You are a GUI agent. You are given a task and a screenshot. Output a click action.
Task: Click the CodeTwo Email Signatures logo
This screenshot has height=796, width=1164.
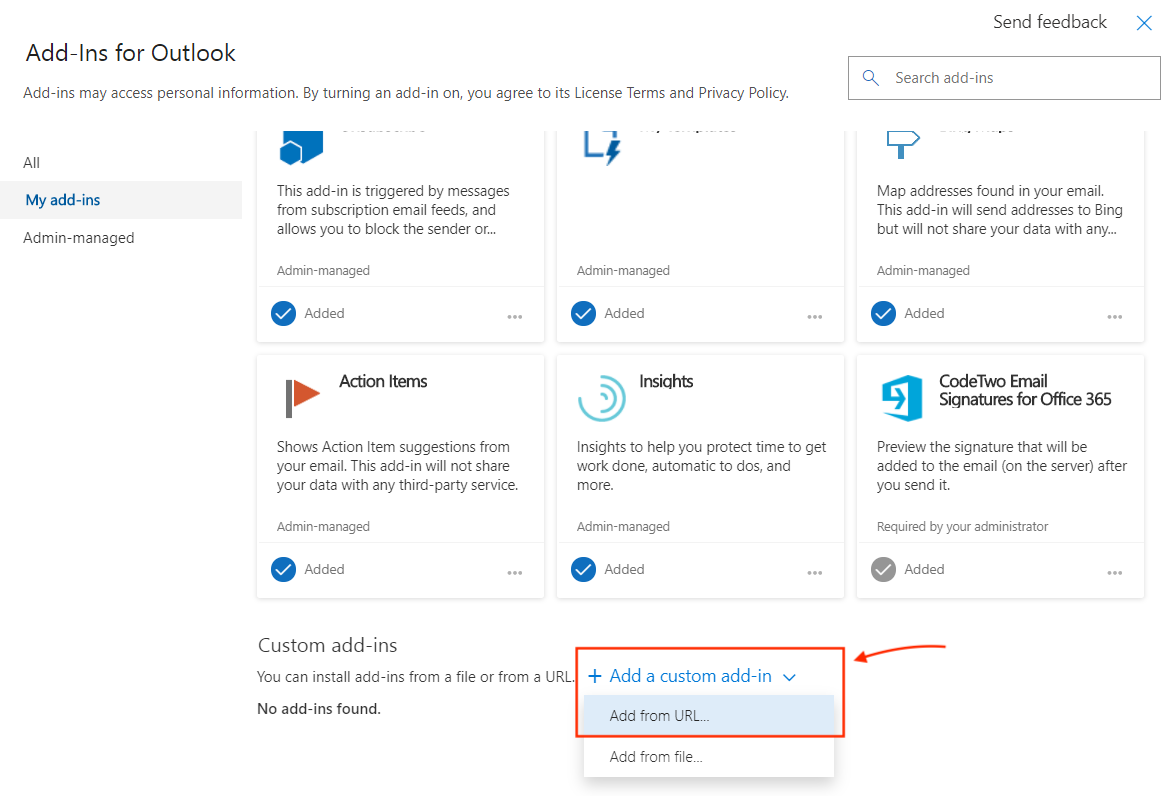pos(902,398)
